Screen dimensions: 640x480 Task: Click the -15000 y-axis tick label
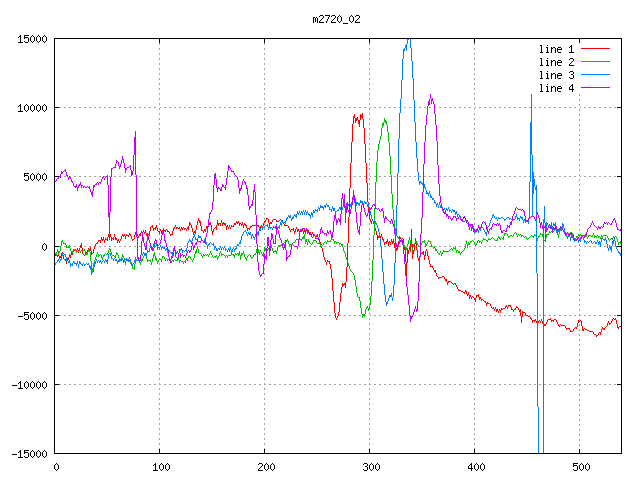click(x=29, y=454)
